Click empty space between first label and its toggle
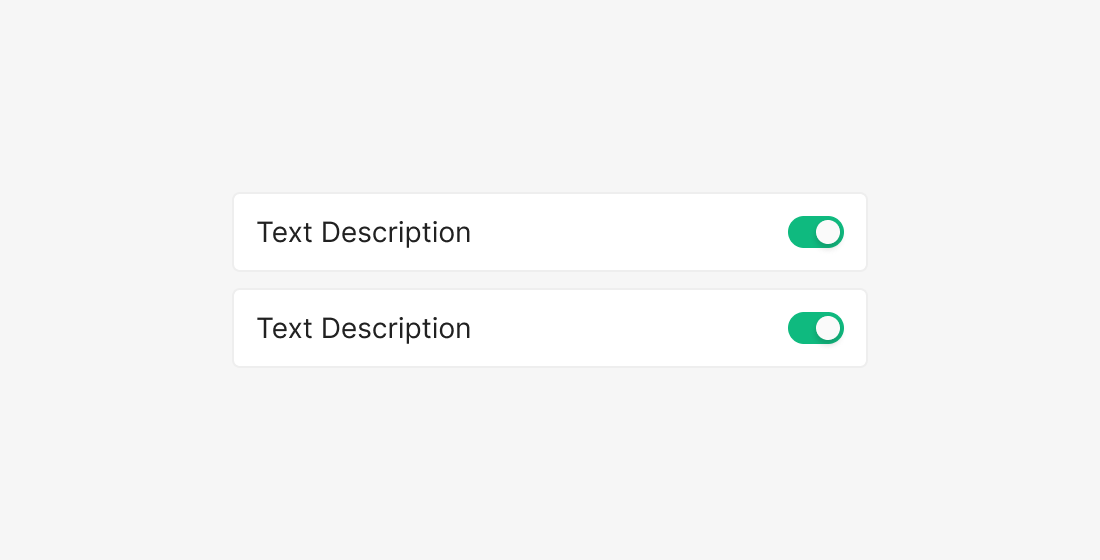 630,232
